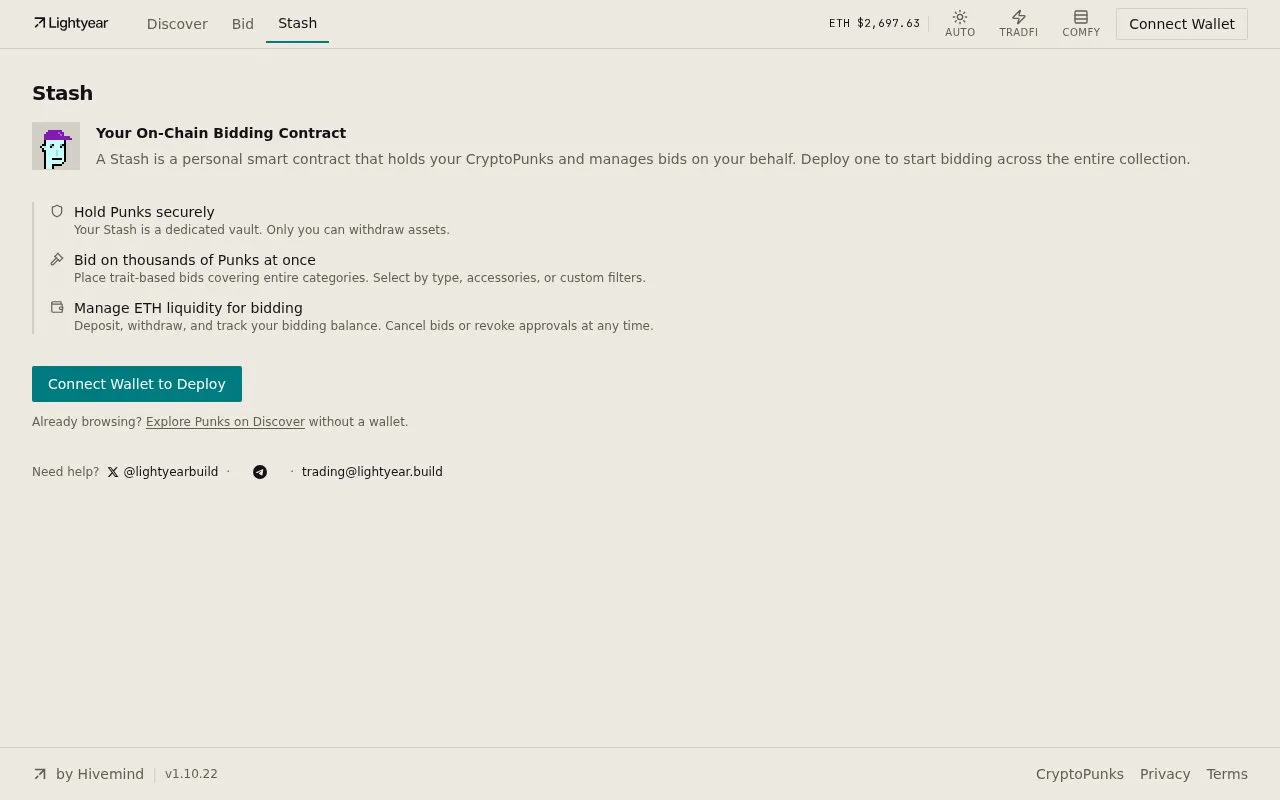
Task: Click Connect Wallet to Deploy
Action: pos(137,384)
